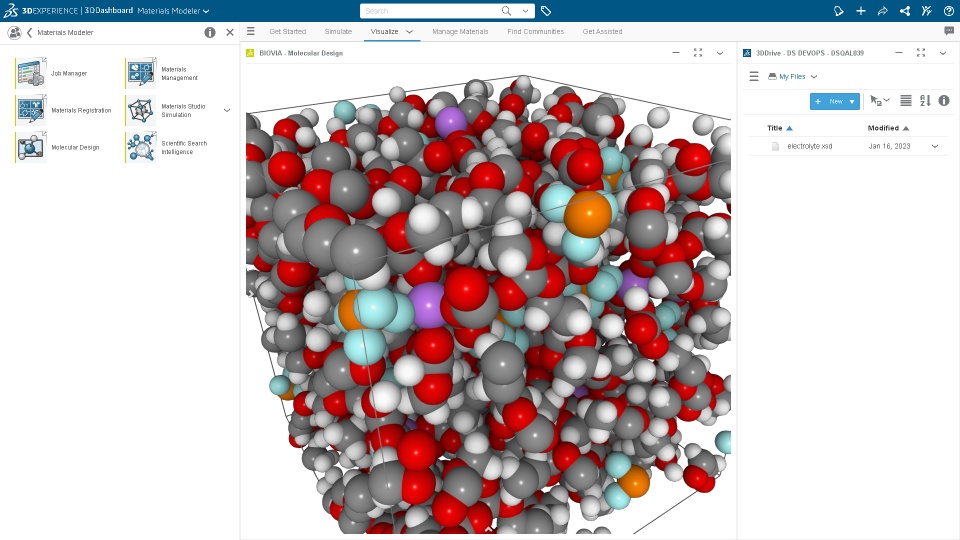The image size is (960, 540).
Task: Click the New button in 3DDrive
Action: (x=834, y=102)
